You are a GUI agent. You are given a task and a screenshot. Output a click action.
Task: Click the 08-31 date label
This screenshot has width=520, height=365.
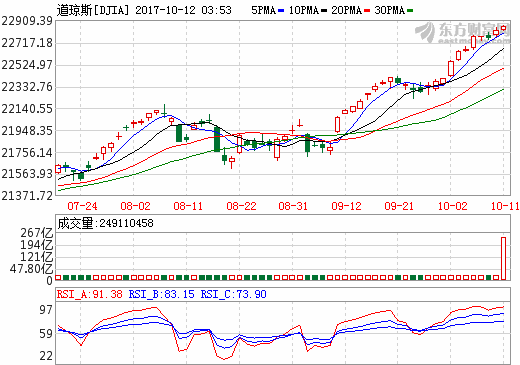pyautogui.click(x=293, y=206)
